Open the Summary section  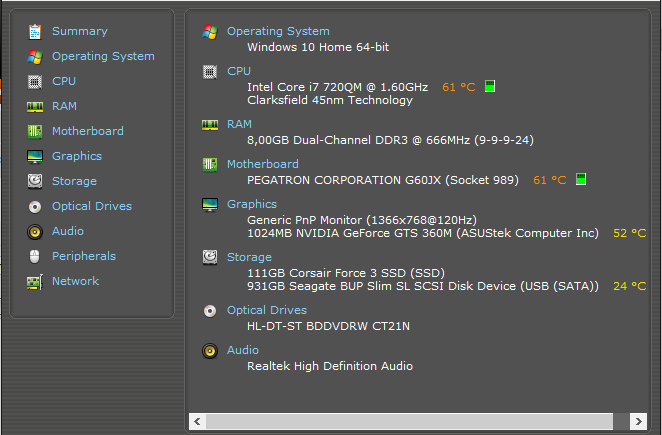tap(80, 31)
